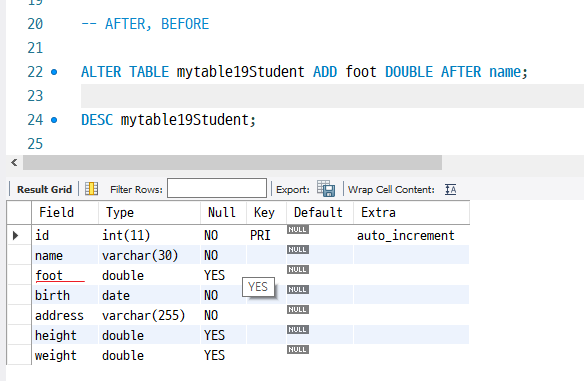The image size is (588, 381).
Task: Select the row header of name row
Action: (19, 255)
